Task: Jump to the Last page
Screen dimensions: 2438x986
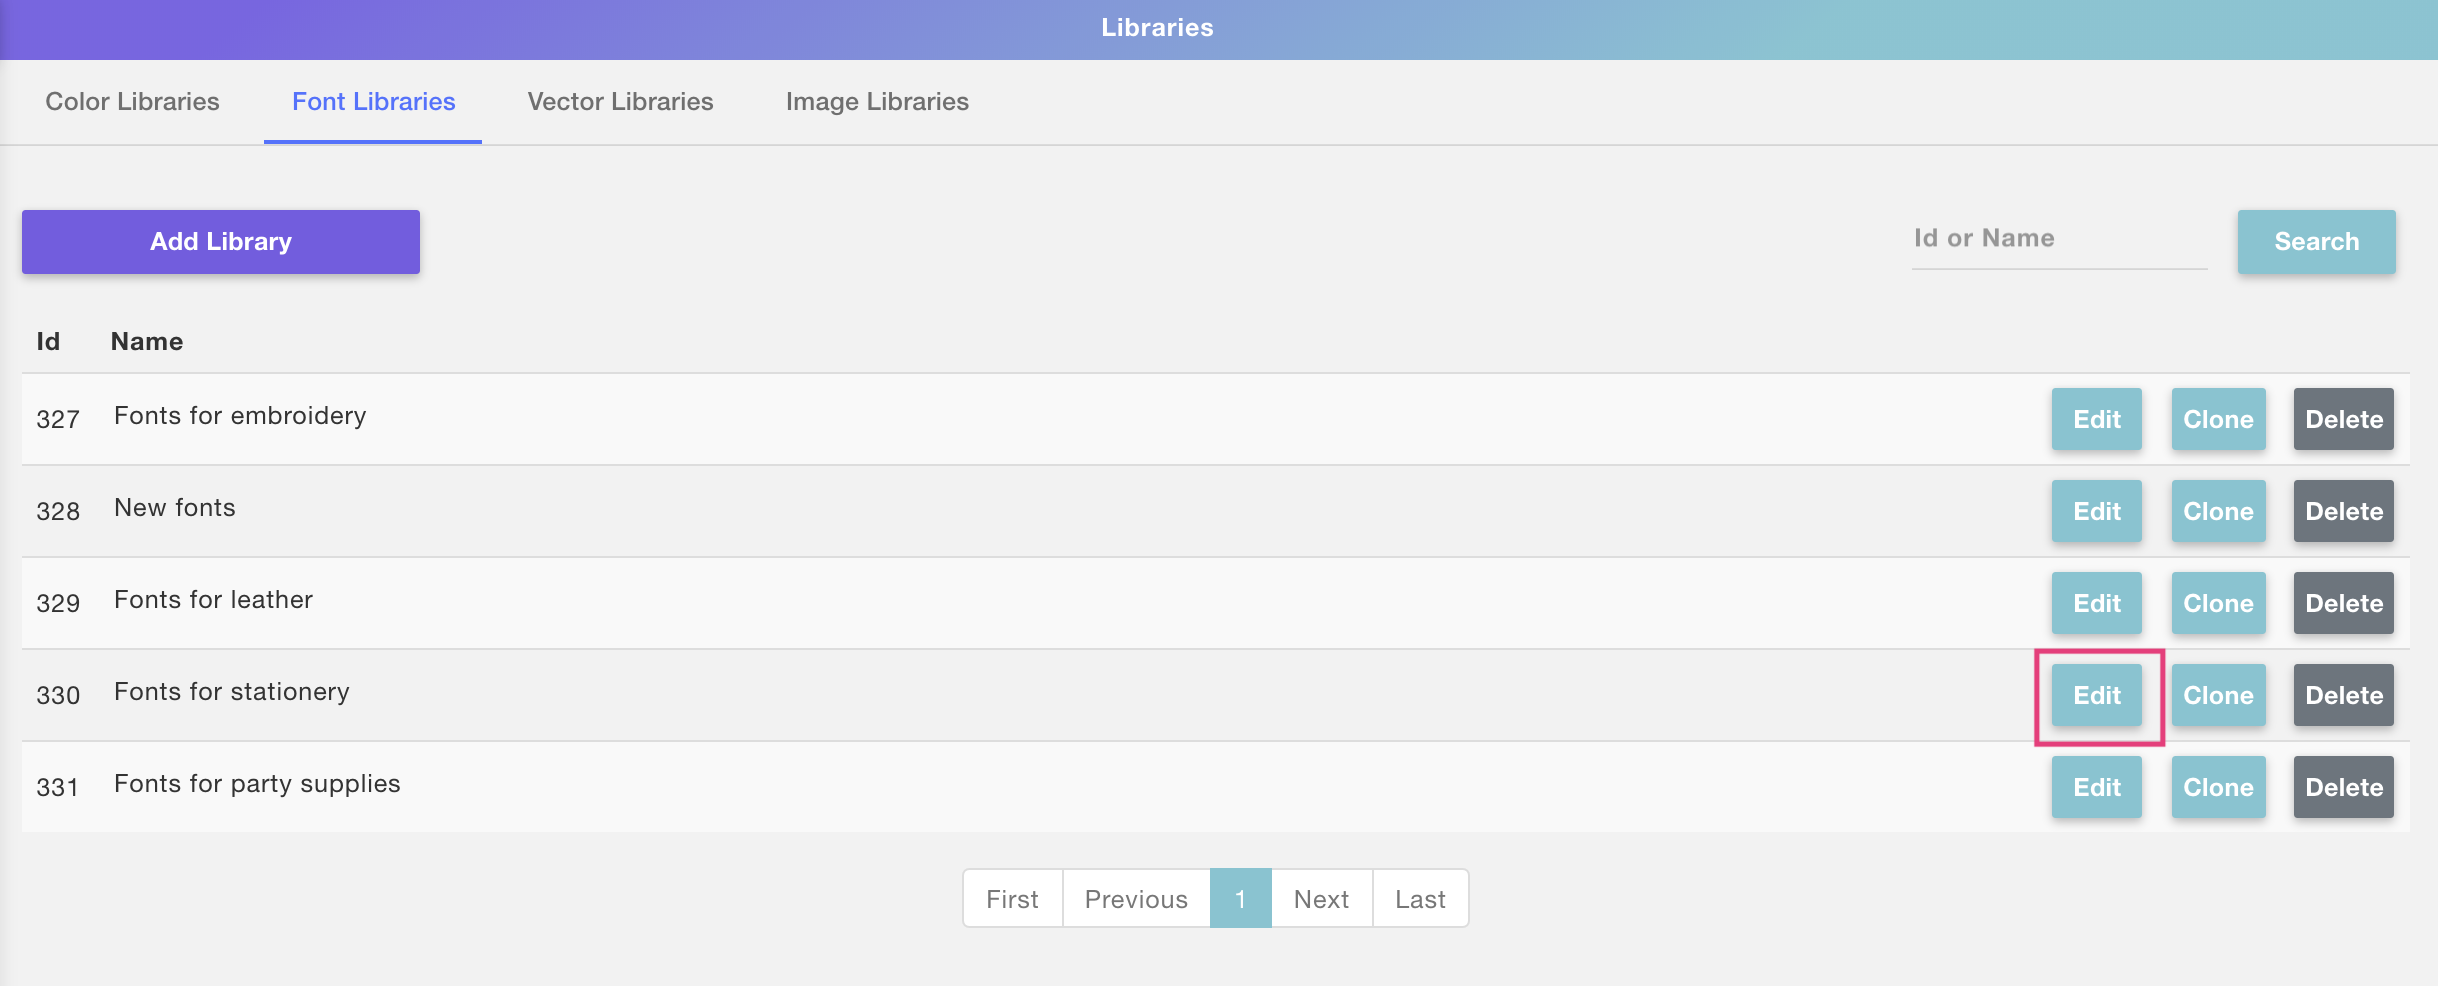Action: (1420, 899)
